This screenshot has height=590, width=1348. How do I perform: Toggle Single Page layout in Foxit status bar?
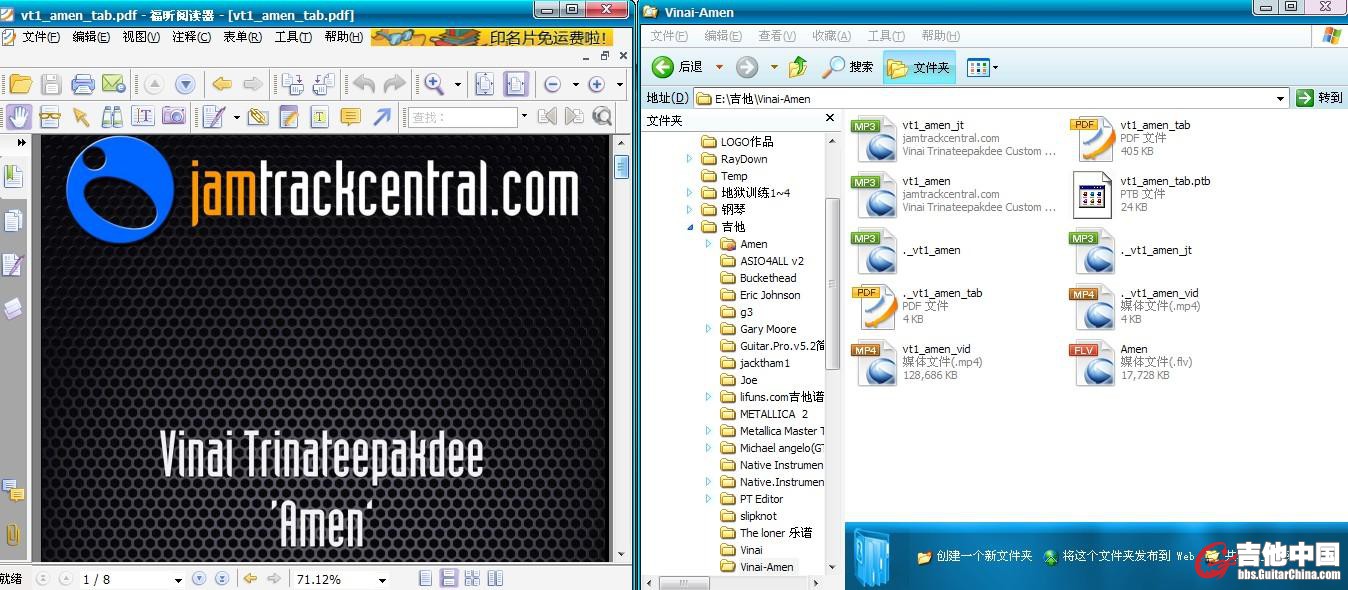click(x=426, y=579)
